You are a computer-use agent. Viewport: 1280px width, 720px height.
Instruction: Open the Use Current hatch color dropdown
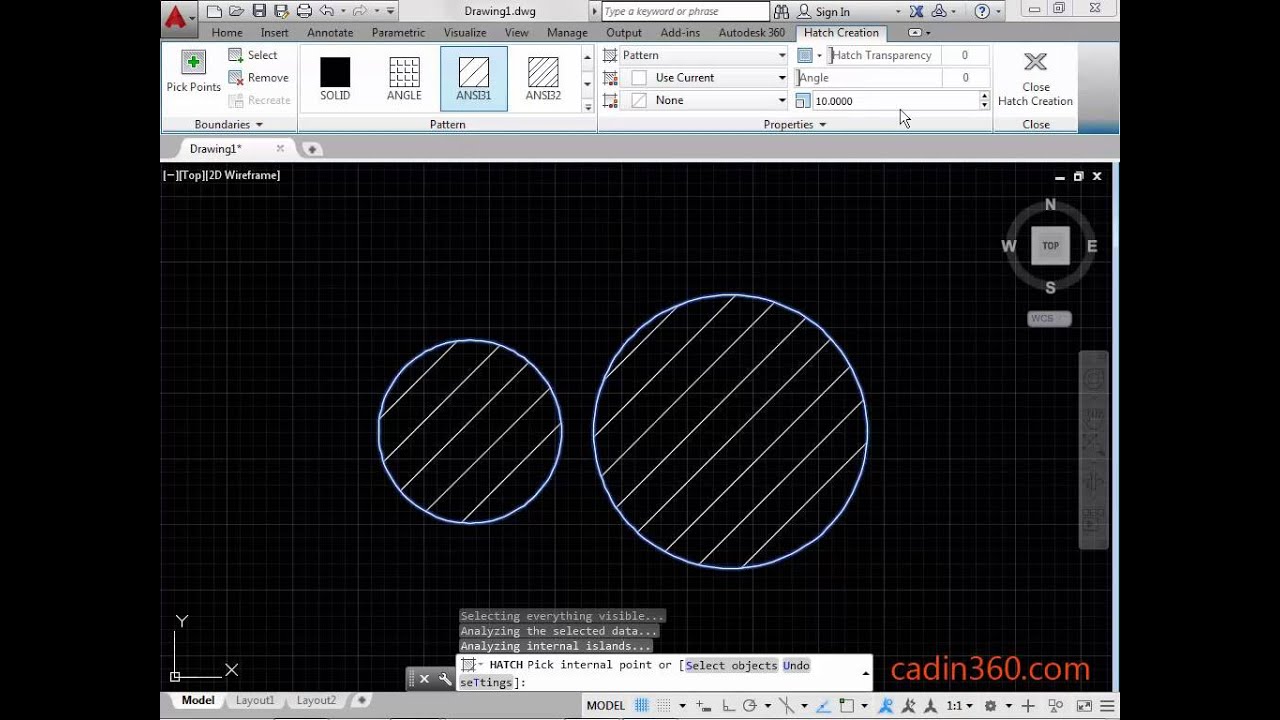[704, 77]
